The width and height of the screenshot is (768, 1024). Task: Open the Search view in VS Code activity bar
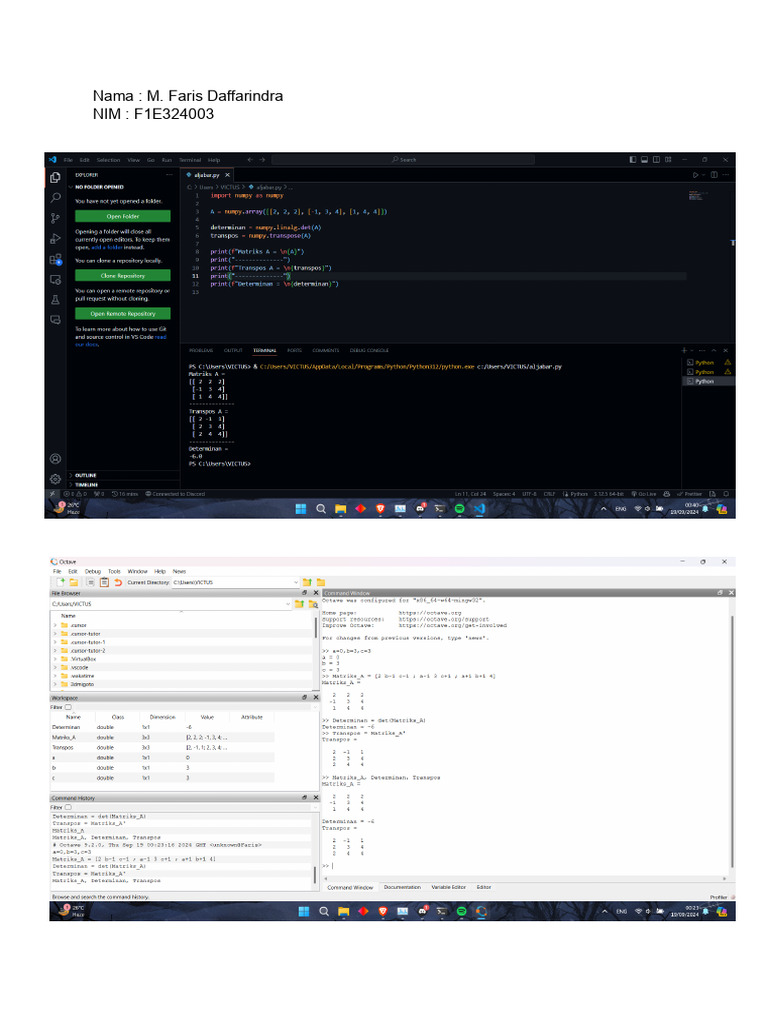56,197
